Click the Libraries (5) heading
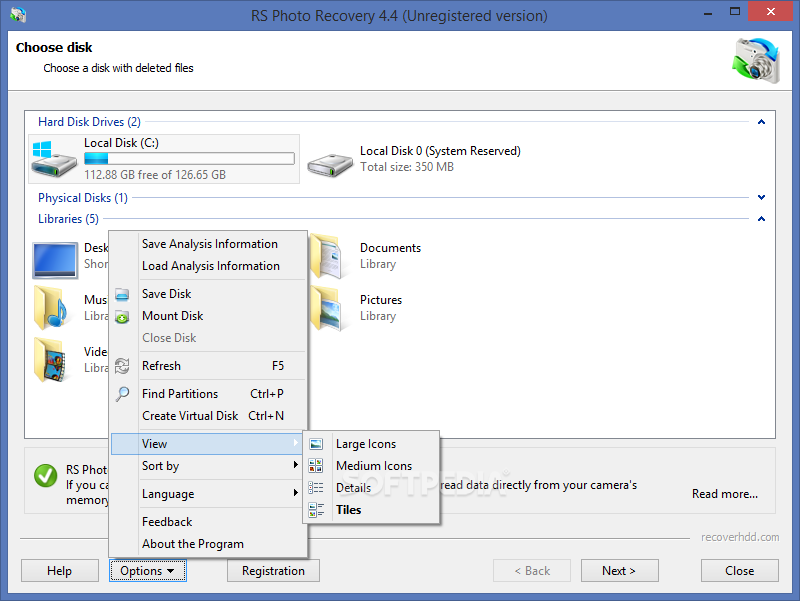 [68, 219]
